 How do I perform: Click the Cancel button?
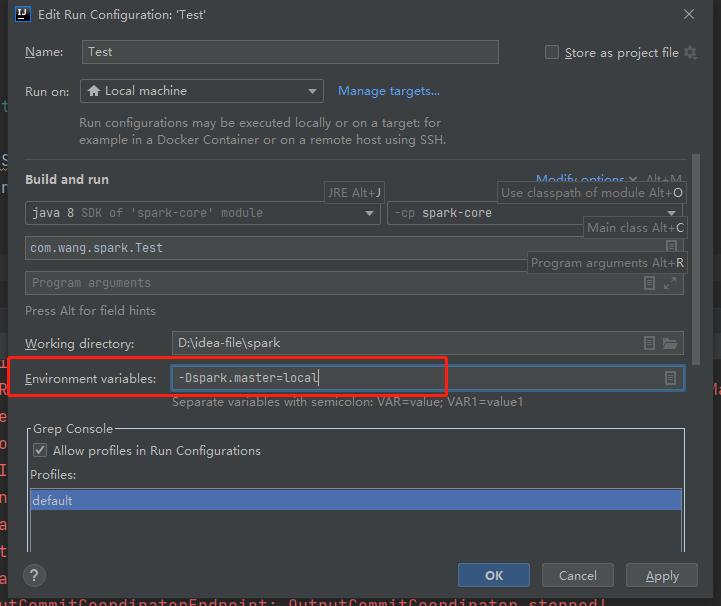click(x=578, y=575)
